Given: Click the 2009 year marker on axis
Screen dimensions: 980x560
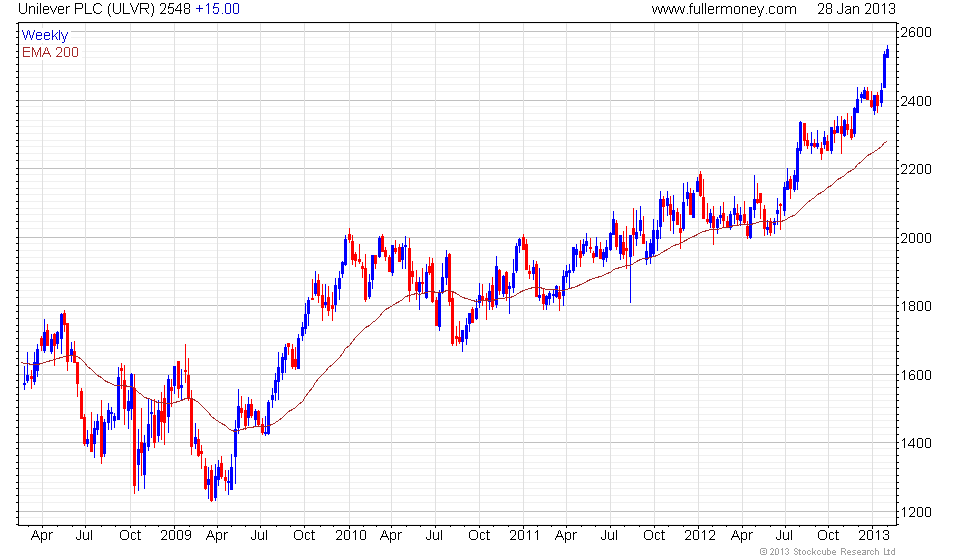Looking at the screenshot, I should point(176,536).
